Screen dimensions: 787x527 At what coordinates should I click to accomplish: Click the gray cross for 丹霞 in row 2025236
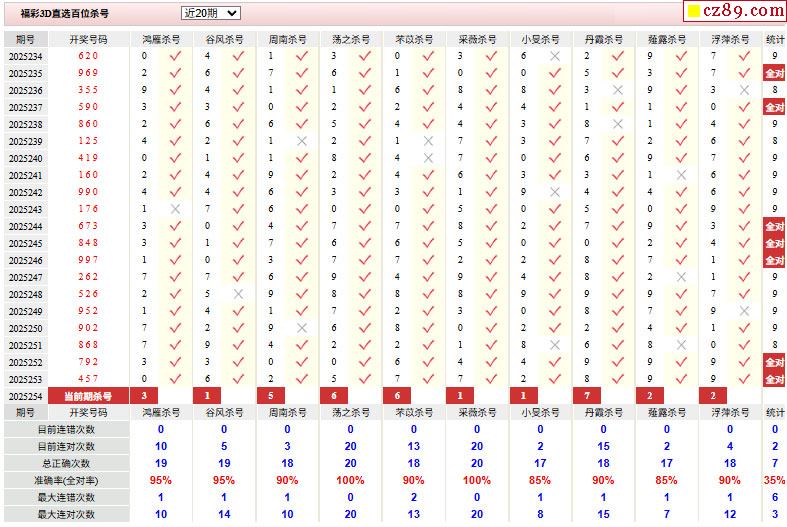[x=618, y=90]
